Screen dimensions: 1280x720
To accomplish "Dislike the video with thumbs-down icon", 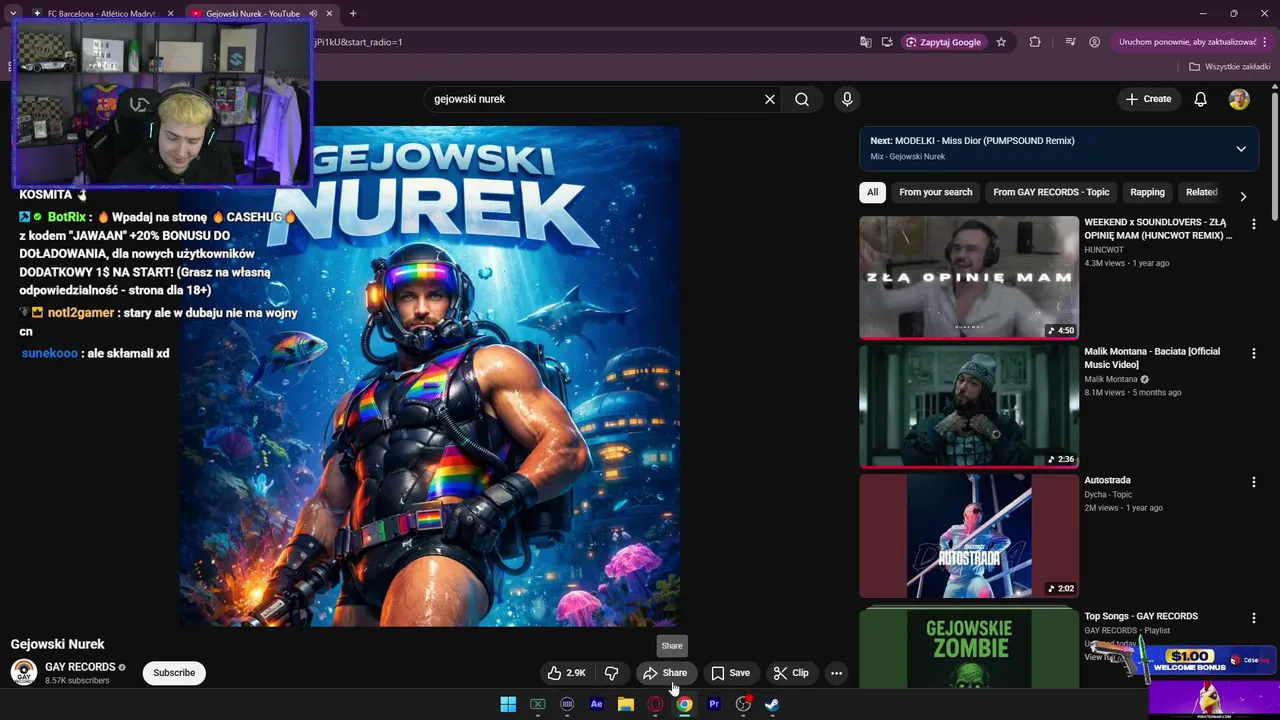I will [611, 673].
